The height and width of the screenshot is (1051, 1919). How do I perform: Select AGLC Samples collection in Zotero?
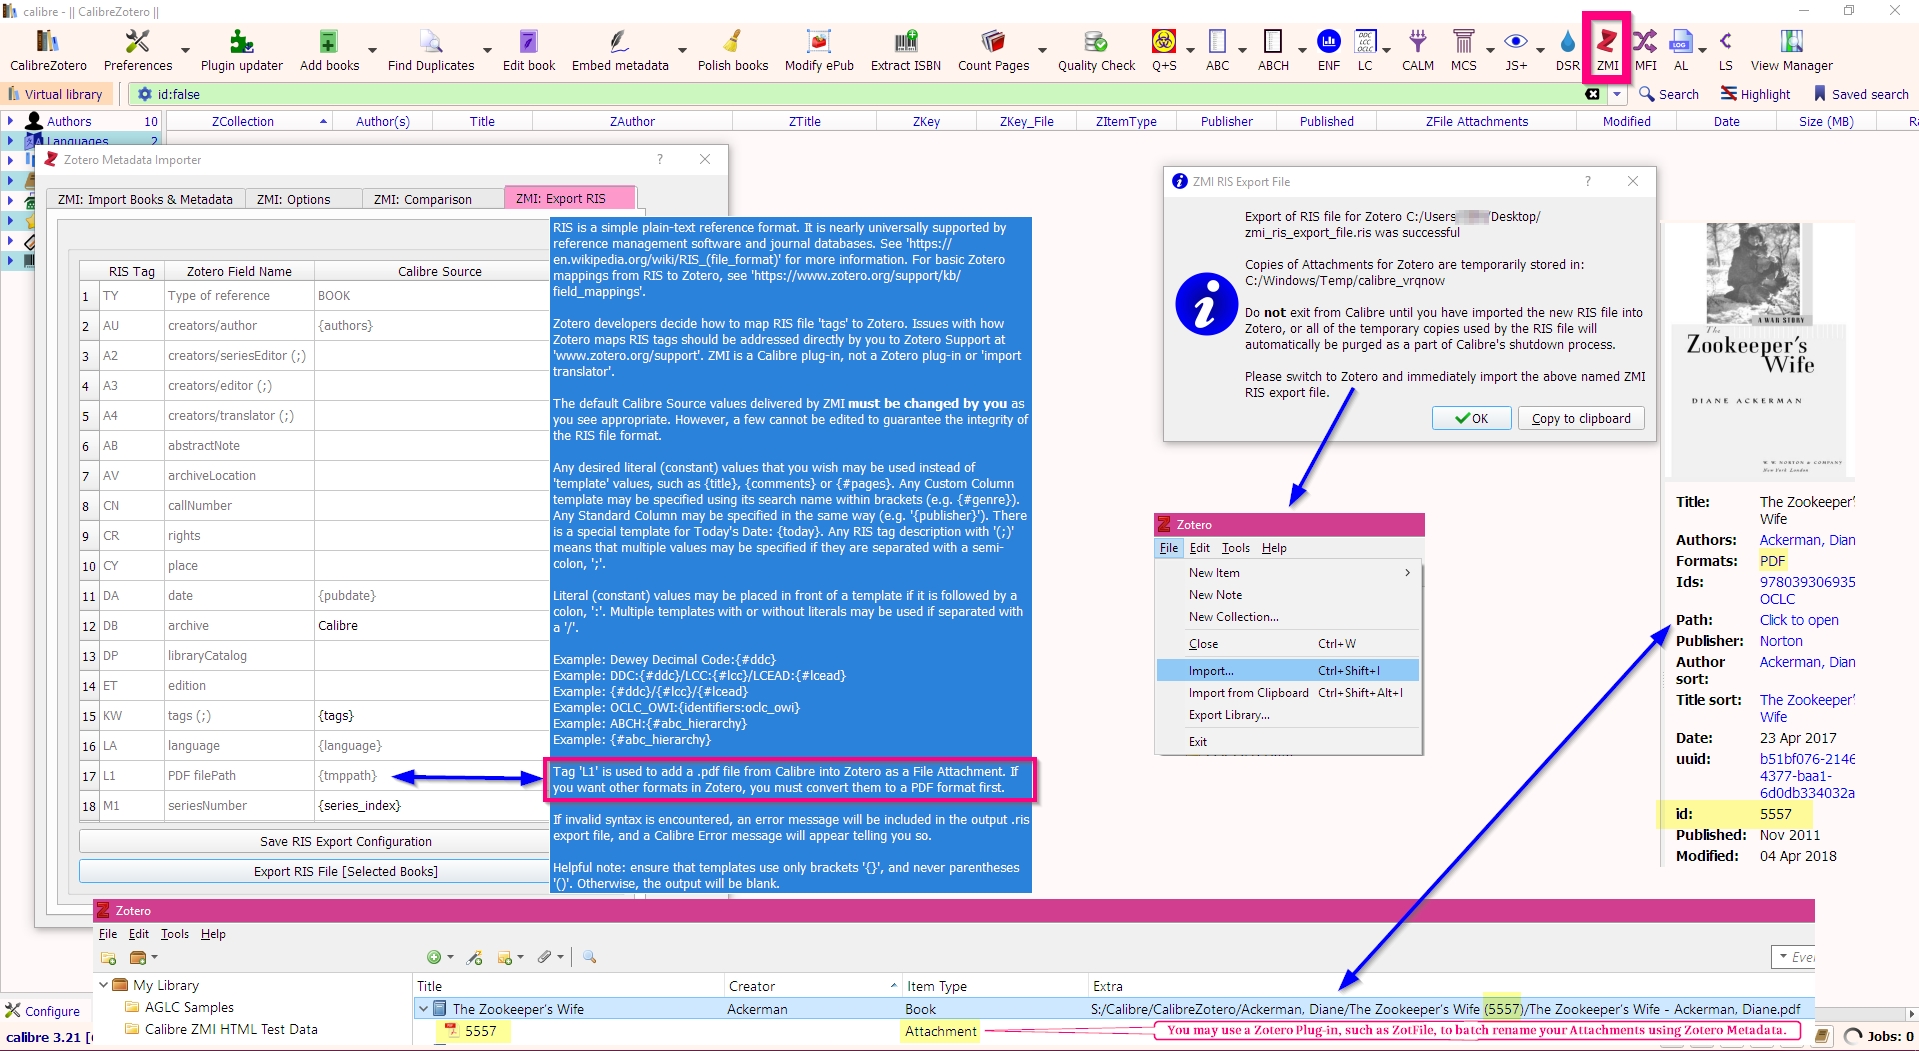tap(189, 1007)
